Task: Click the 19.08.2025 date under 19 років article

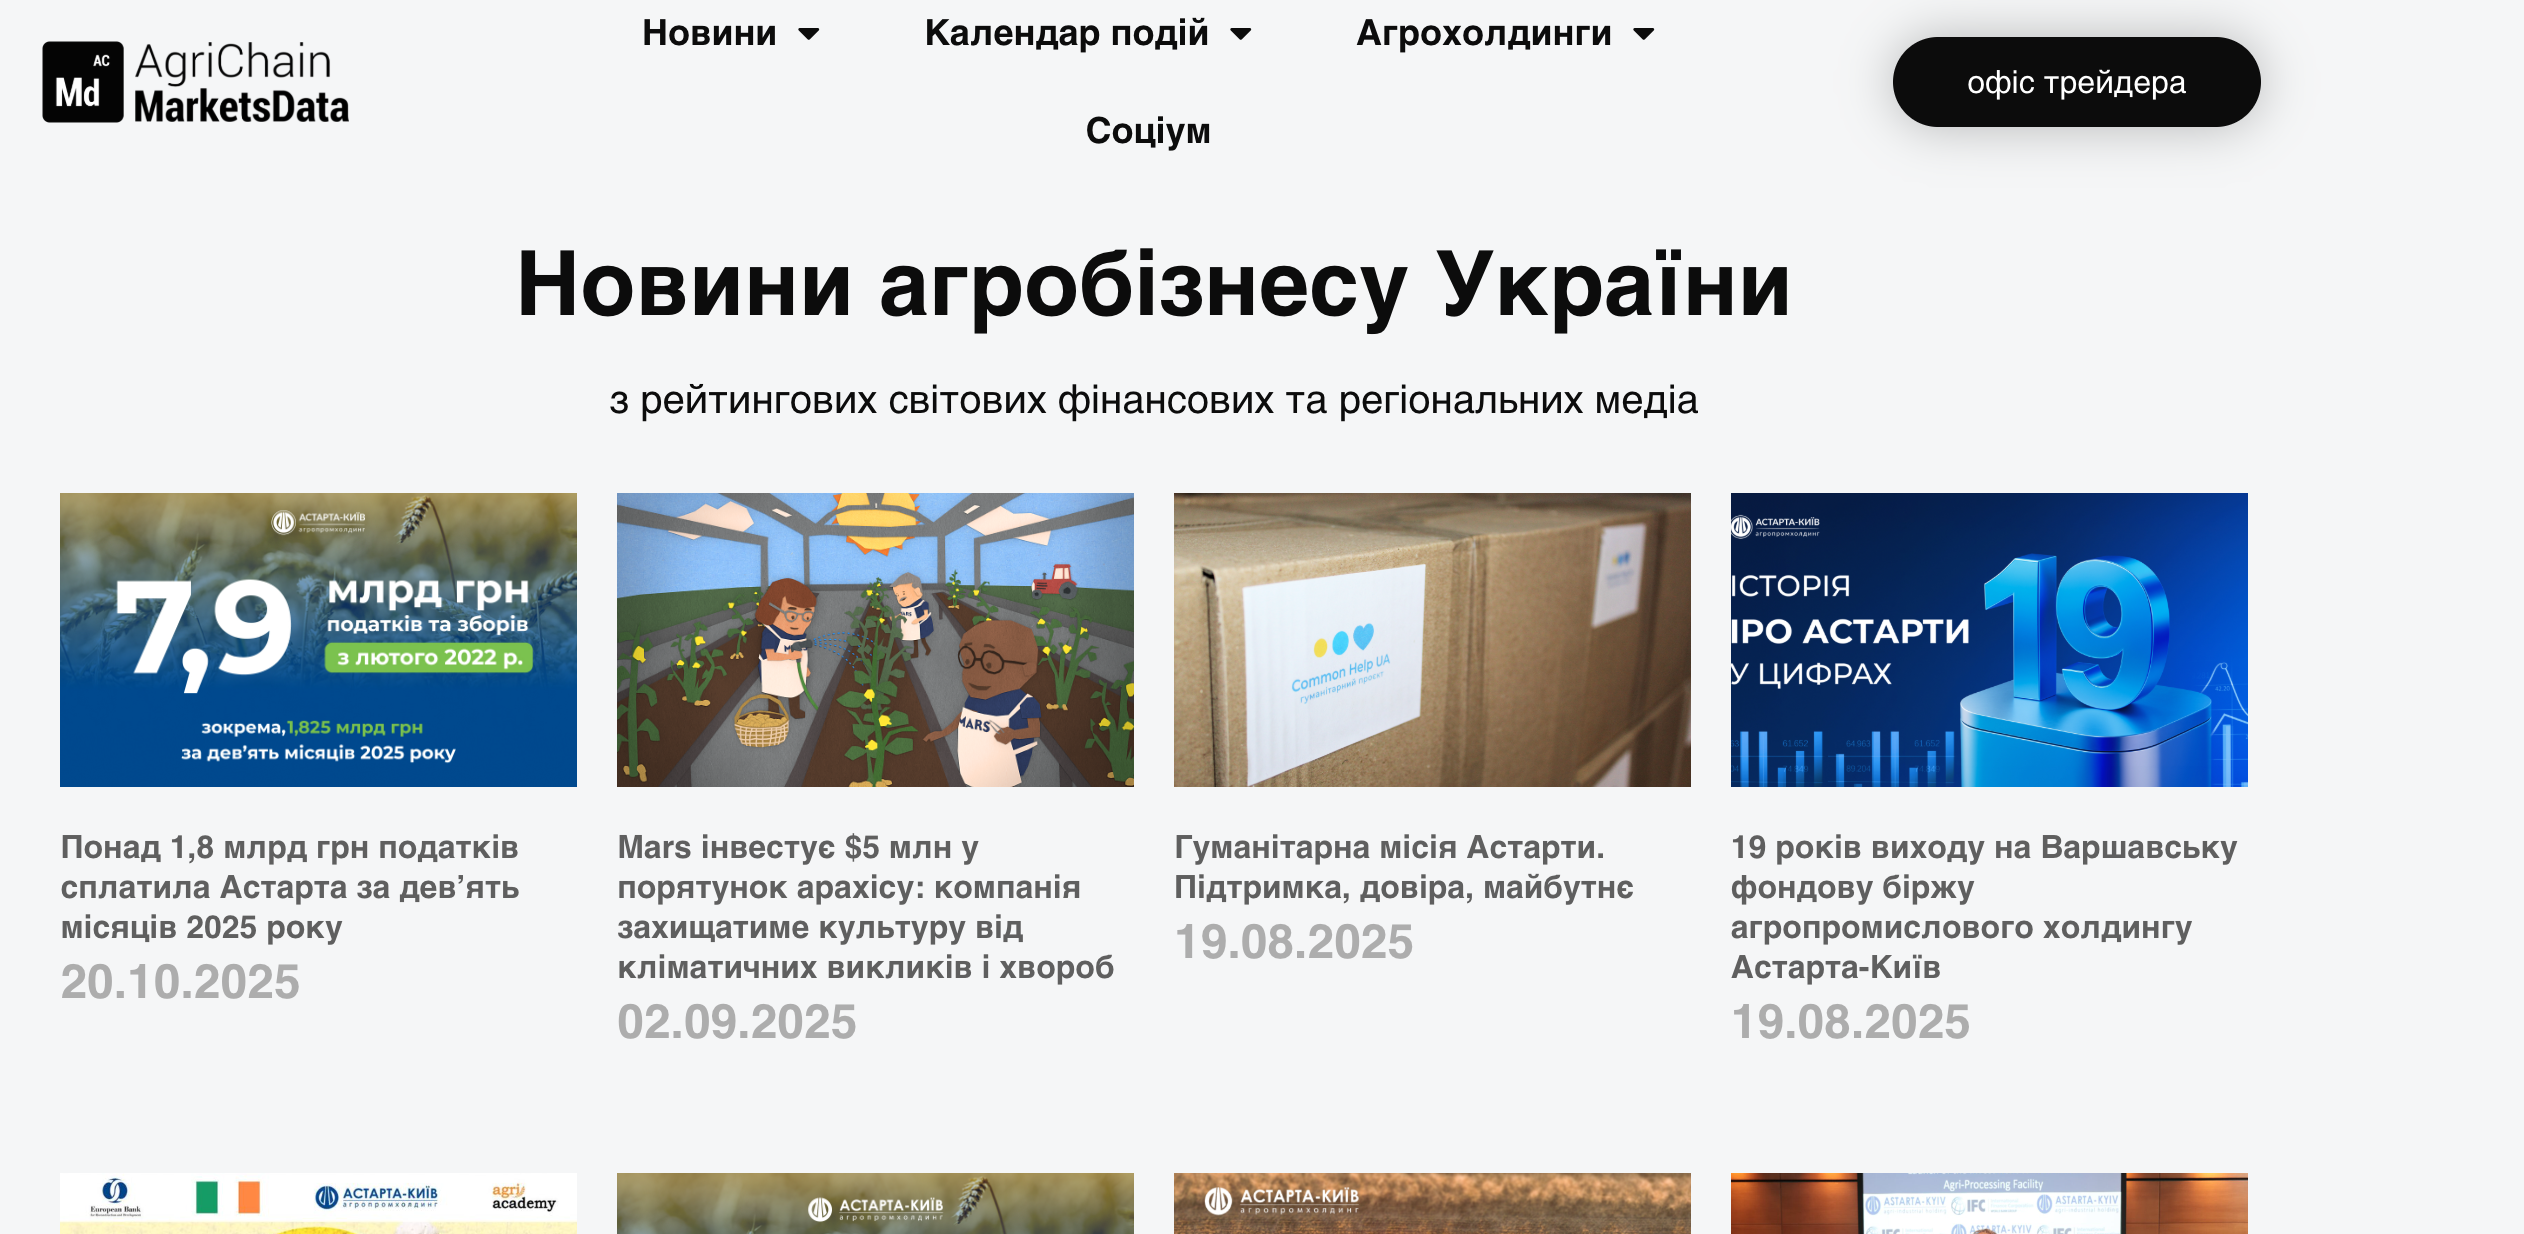Action: coord(1851,1022)
